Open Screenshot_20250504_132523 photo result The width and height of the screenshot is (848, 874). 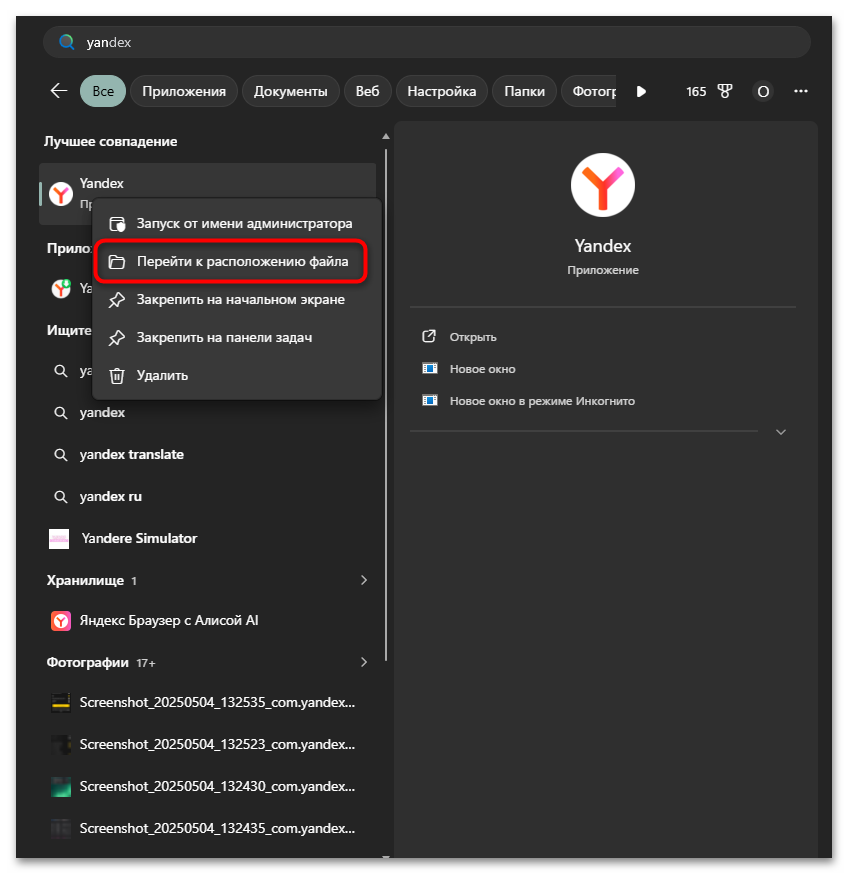207,744
